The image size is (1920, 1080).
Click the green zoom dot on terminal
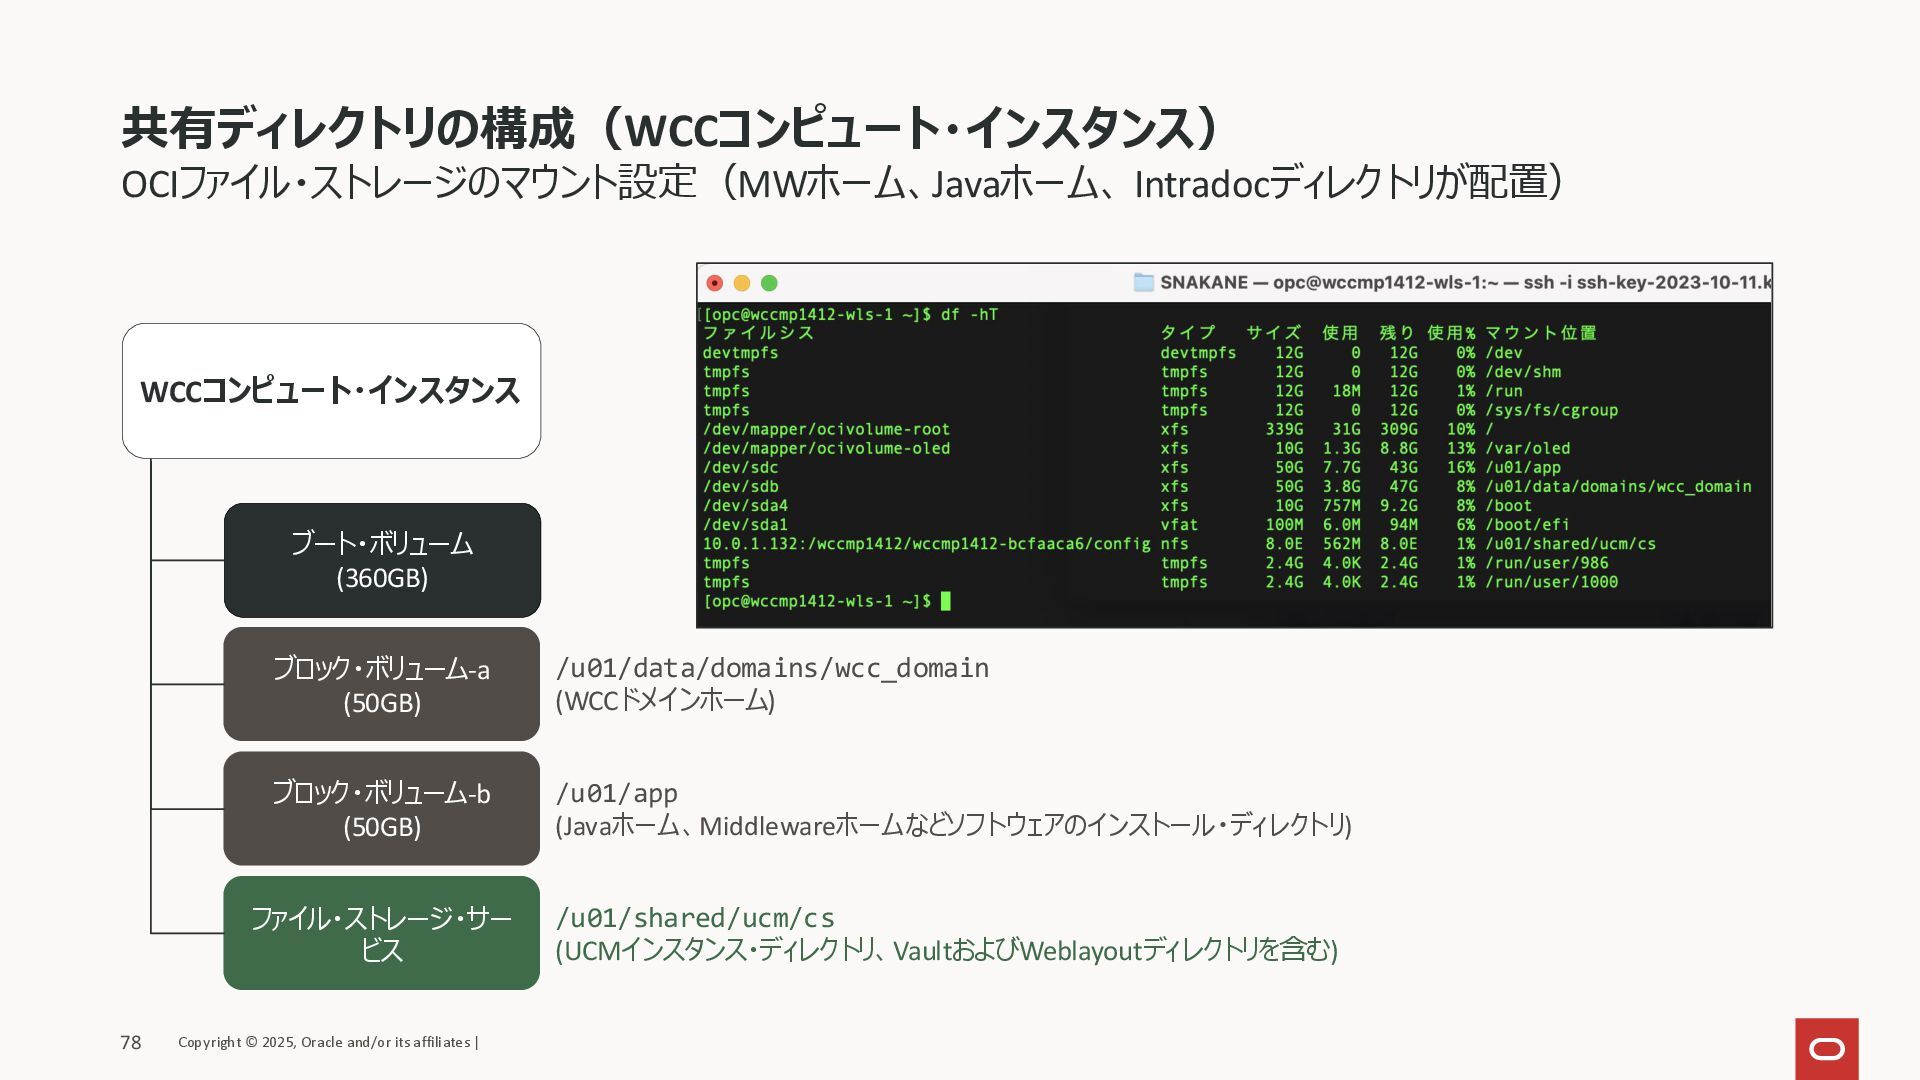769,283
